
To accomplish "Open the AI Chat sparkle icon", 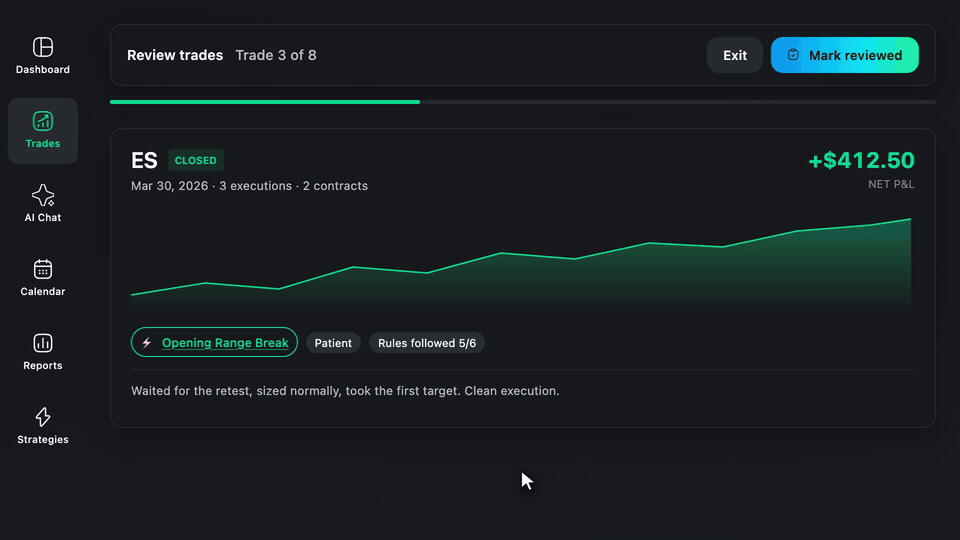I will click(43, 195).
